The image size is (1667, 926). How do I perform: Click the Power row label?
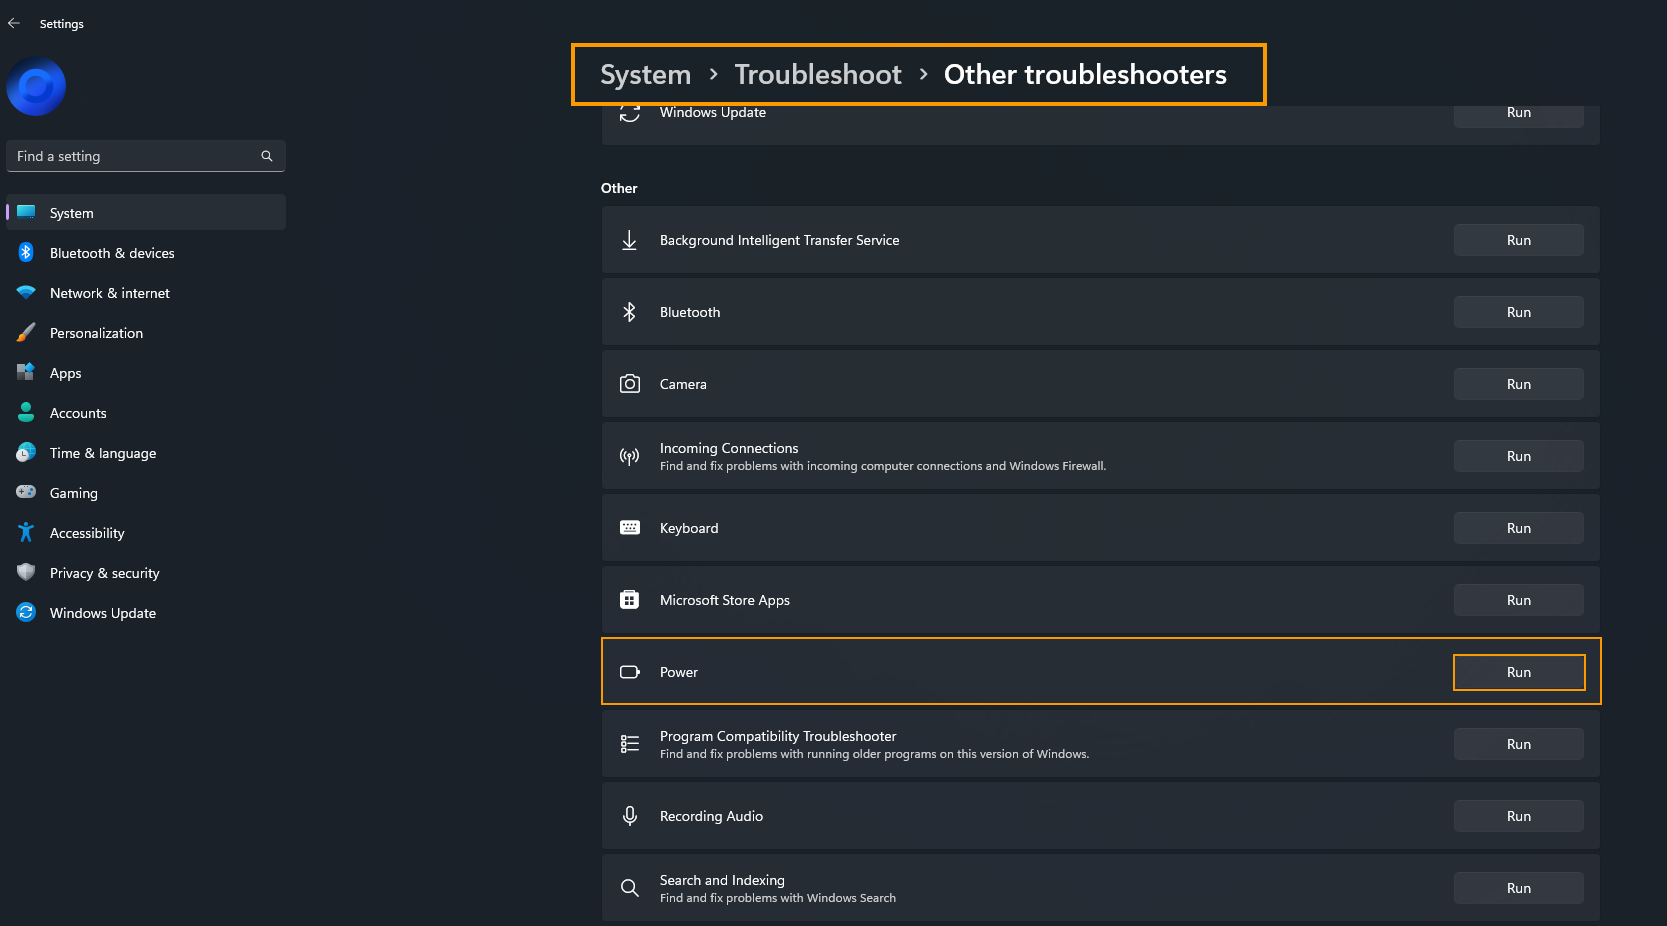[x=678, y=672]
